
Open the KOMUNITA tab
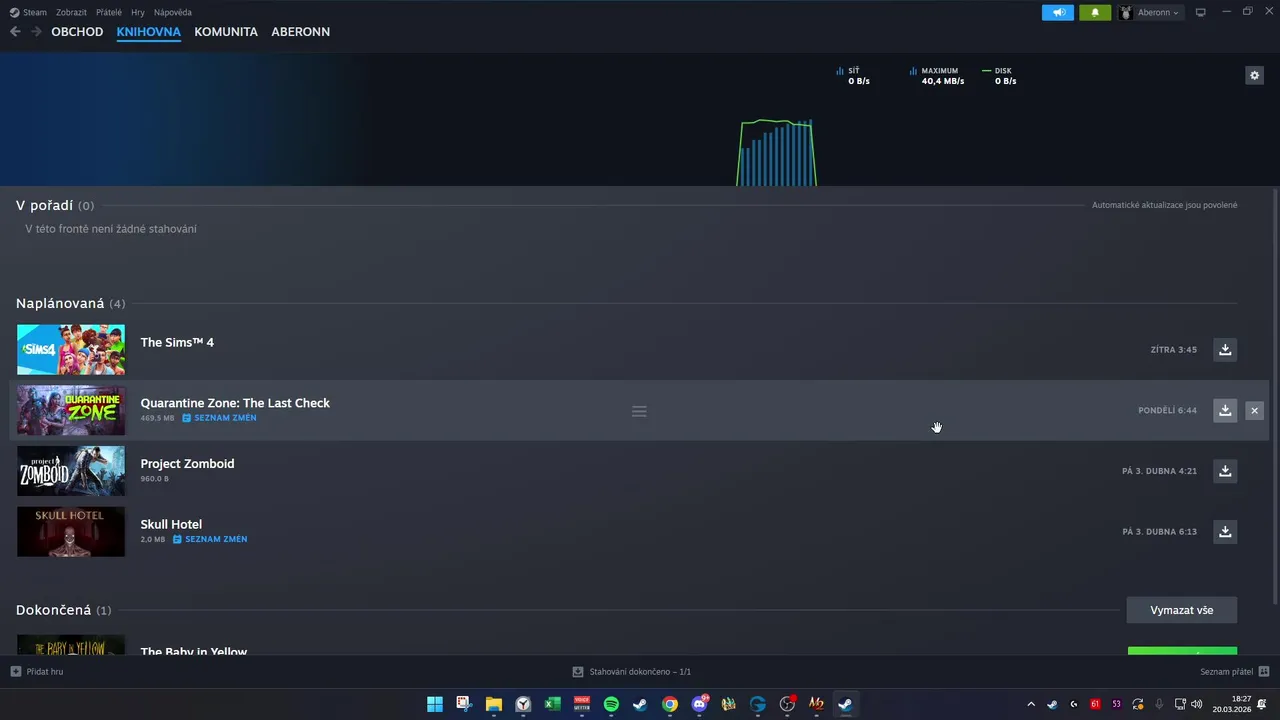click(226, 32)
